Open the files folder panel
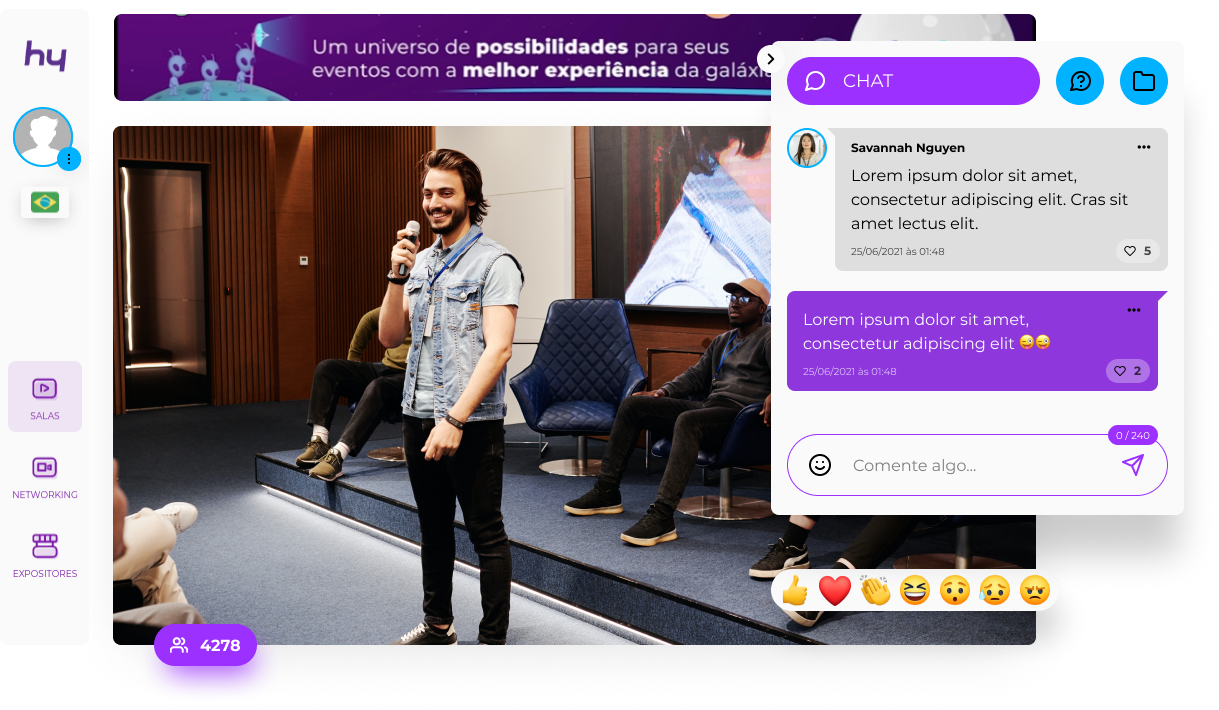The image size is (1219, 710). click(1144, 81)
